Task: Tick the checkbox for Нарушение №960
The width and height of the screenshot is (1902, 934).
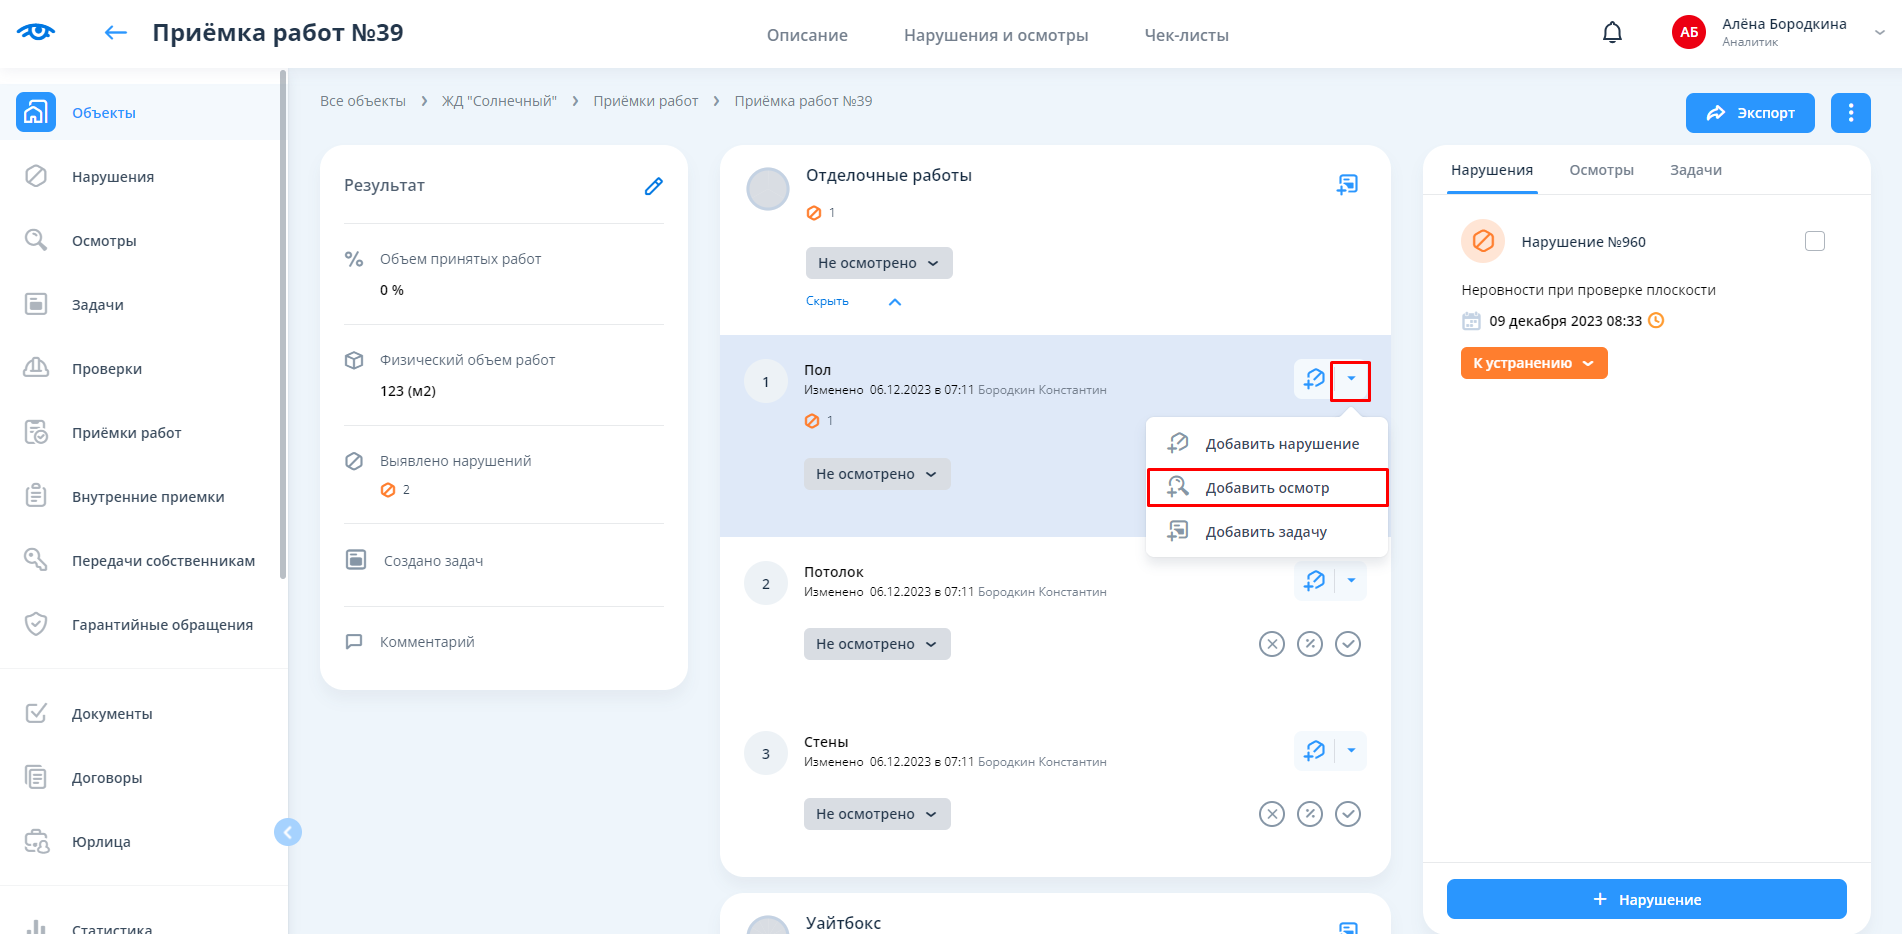Action: pos(1814,241)
